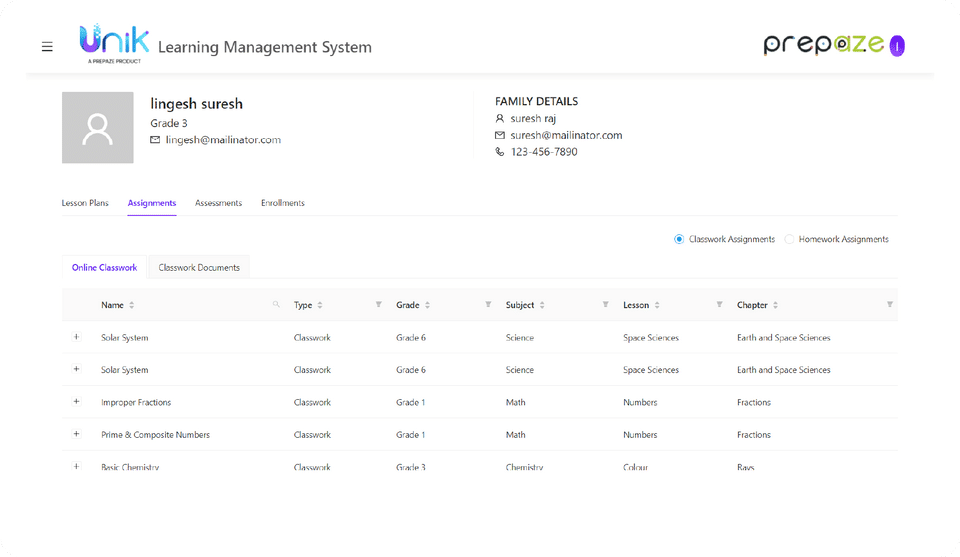The width and height of the screenshot is (960, 557).
Task: Open search icon in Name column
Action: 276,304
